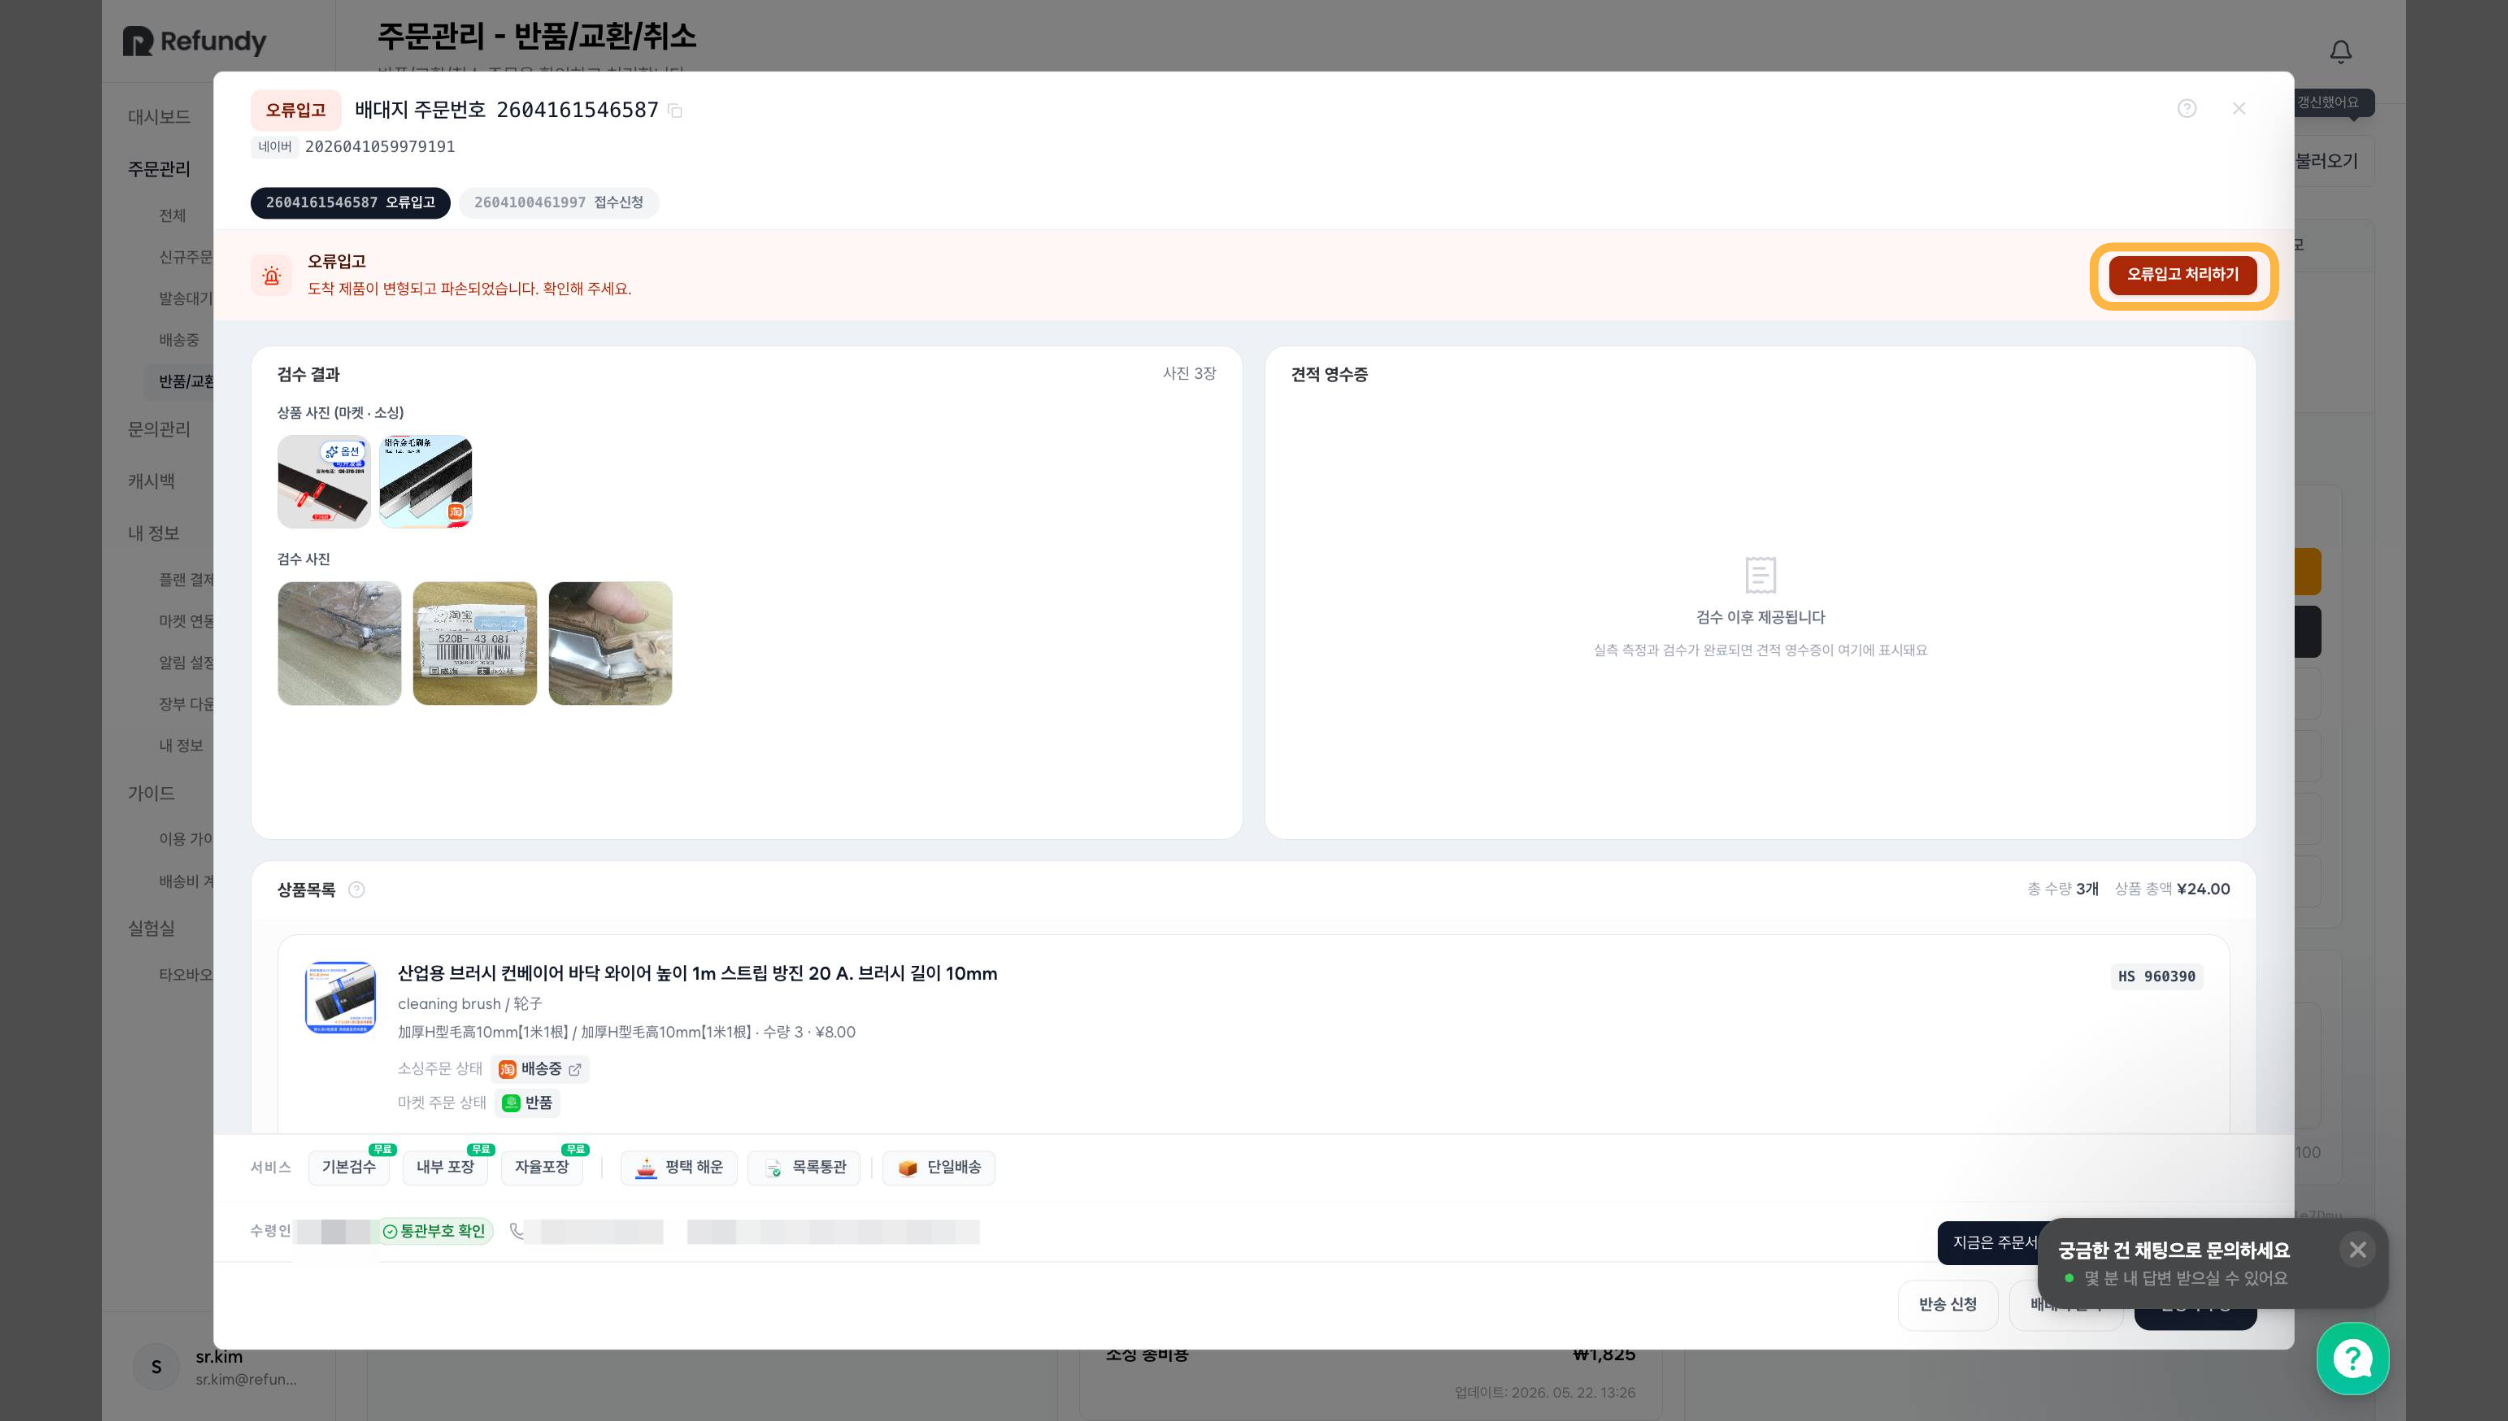
Task: Switch to the 2604100461997 접수신청 tab
Action: (558, 203)
